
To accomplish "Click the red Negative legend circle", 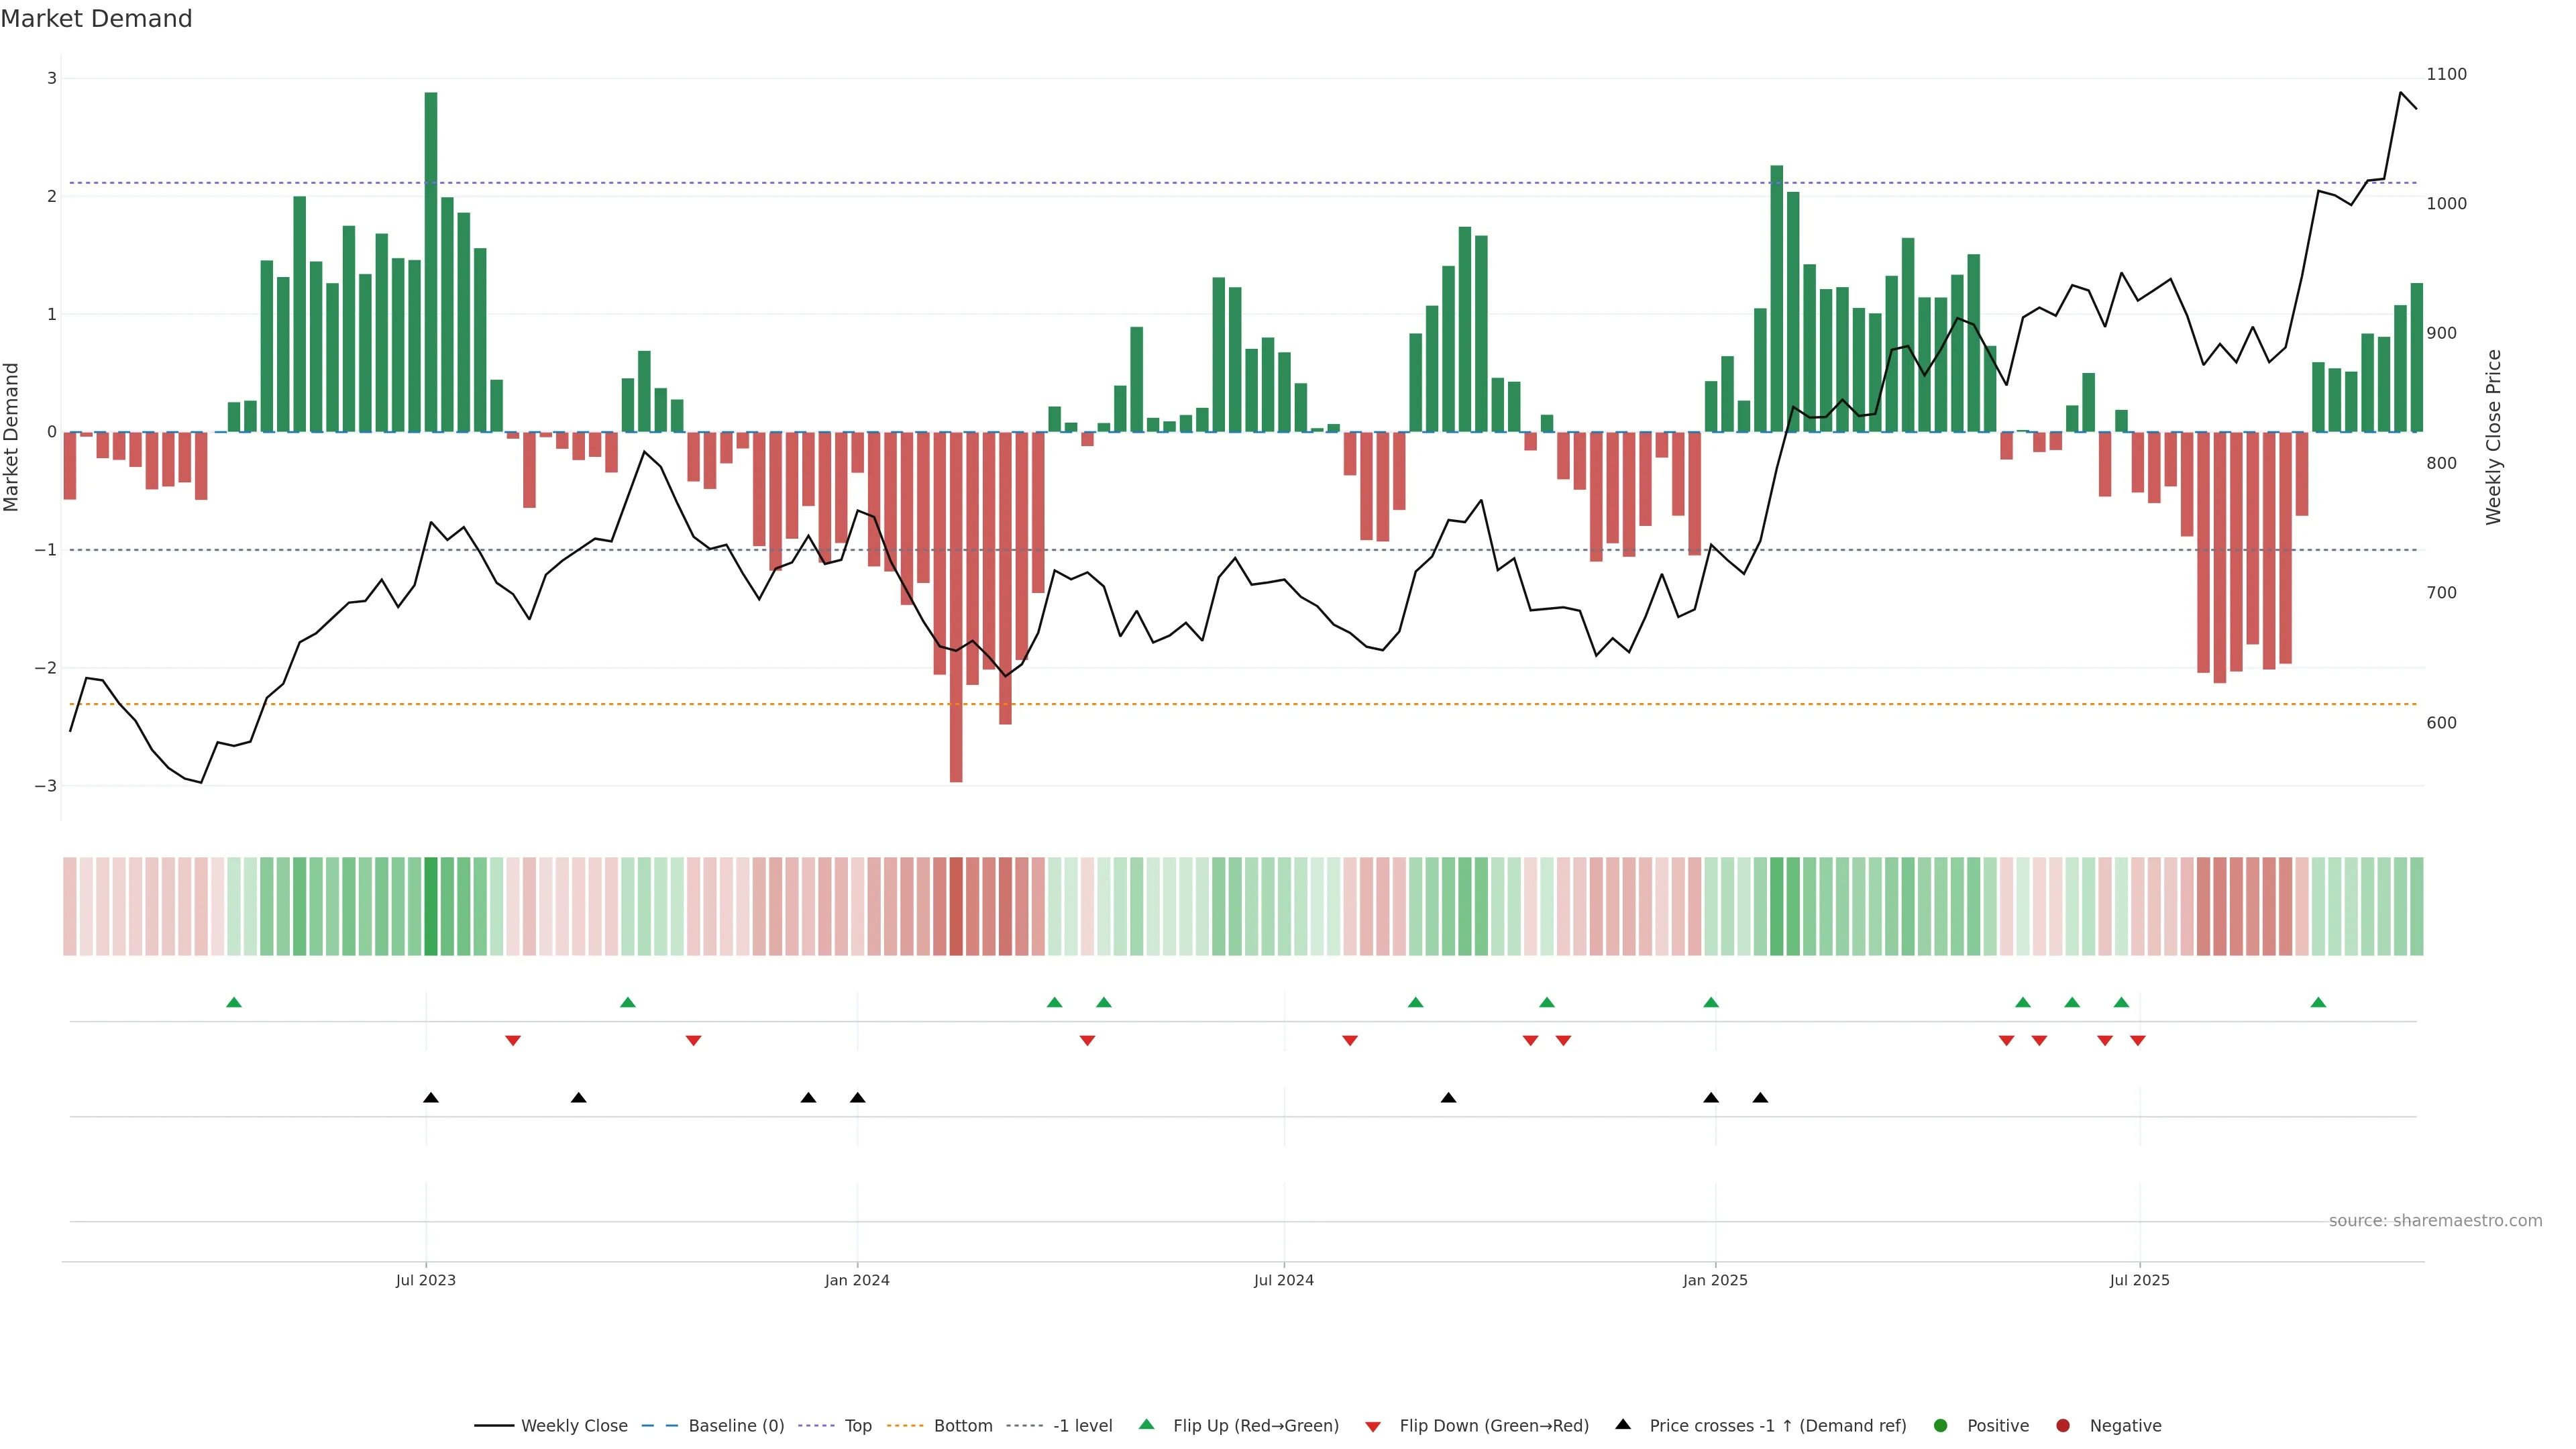I will click(2063, 1426).
